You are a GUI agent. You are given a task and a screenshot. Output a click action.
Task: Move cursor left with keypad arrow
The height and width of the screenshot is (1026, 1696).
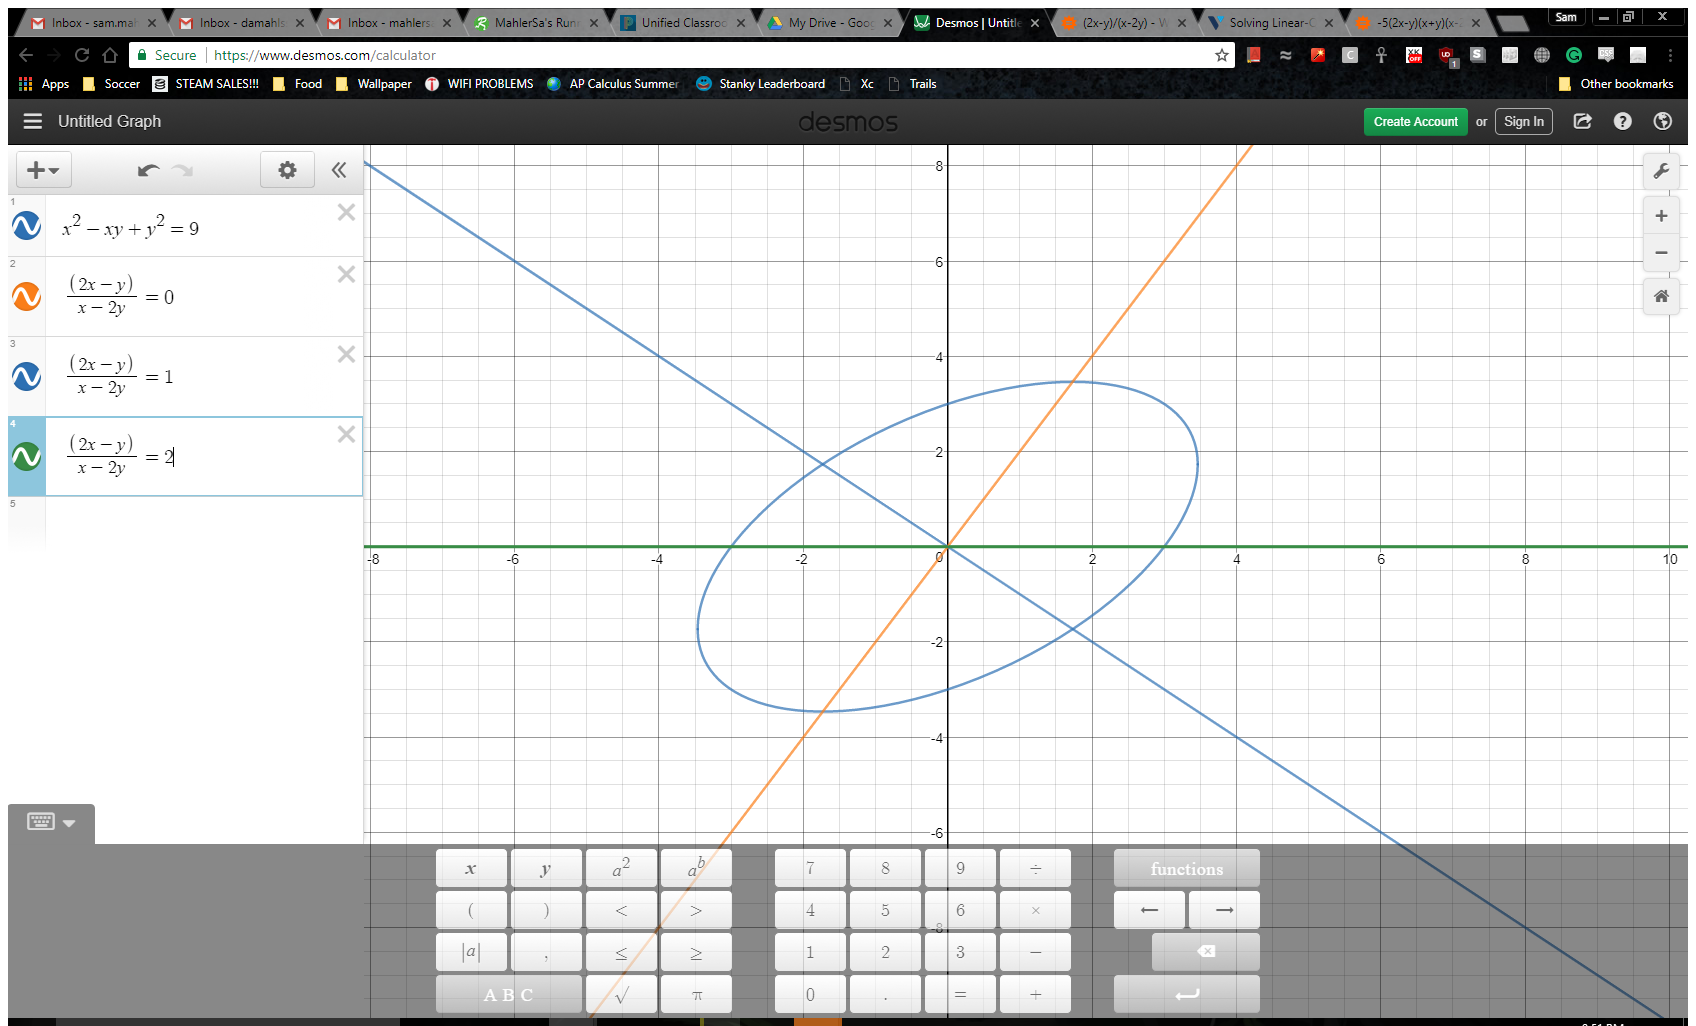(1150, 910)
